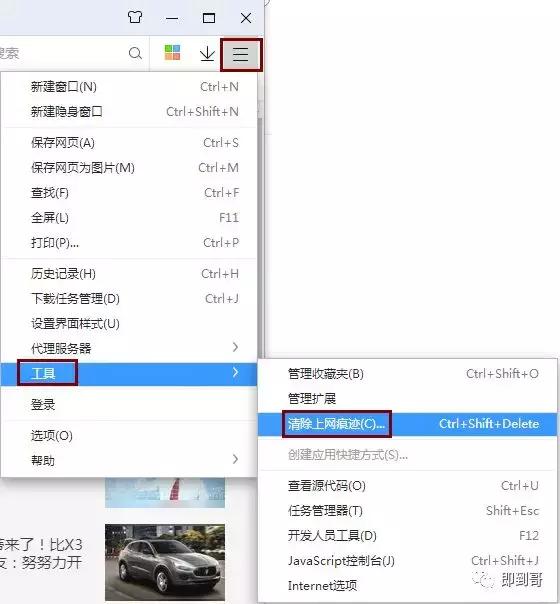
Task: Open 选项(O) settings entry
Action: pos(129,436)
